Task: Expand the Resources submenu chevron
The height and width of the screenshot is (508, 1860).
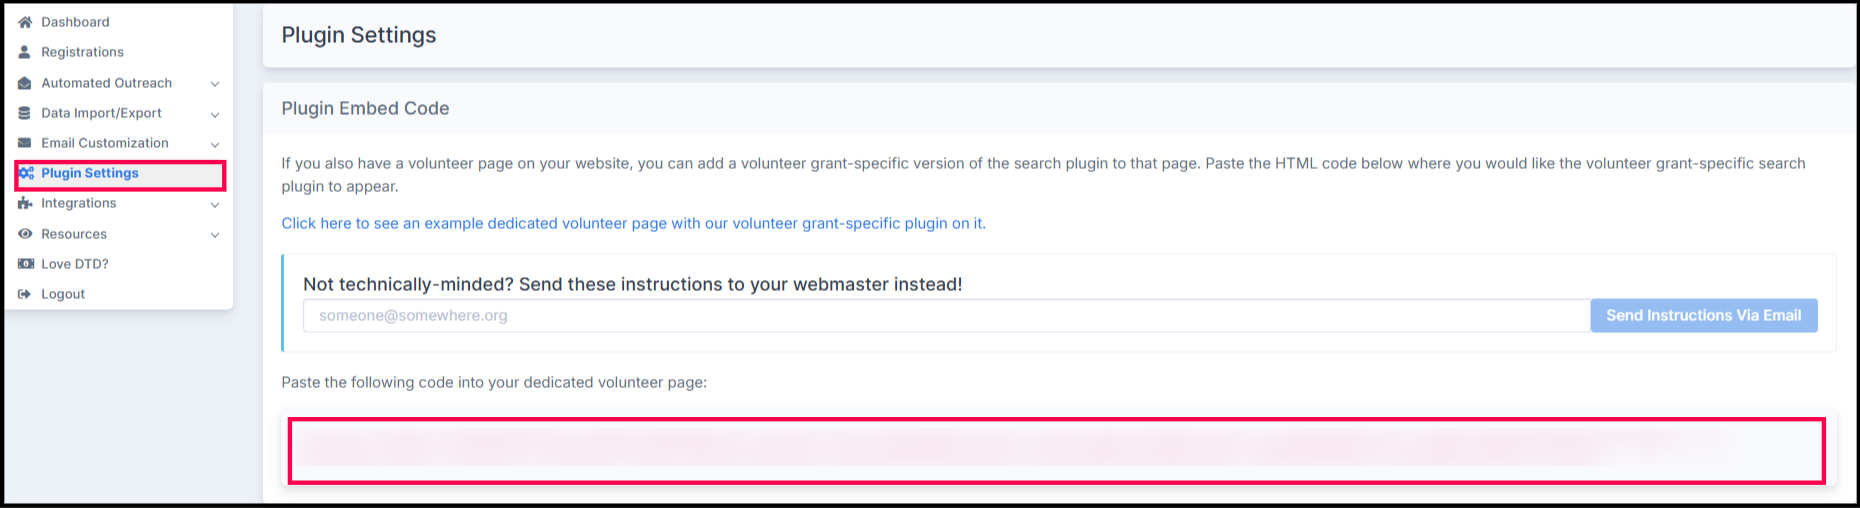Action: point(214,235)
